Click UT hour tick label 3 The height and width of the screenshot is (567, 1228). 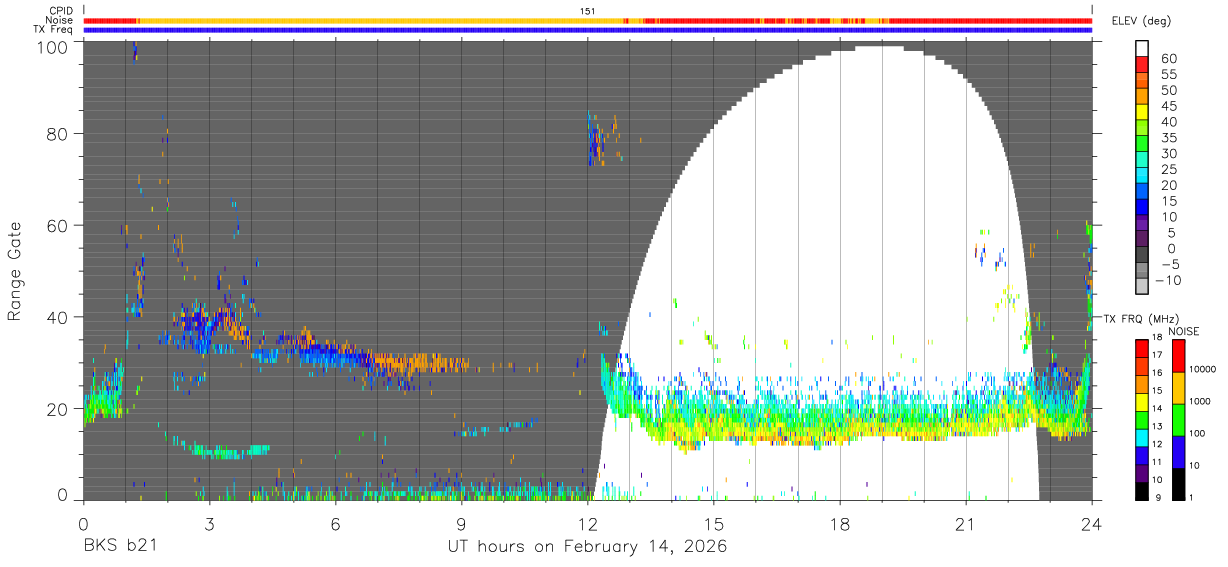[x=209, y=523]
